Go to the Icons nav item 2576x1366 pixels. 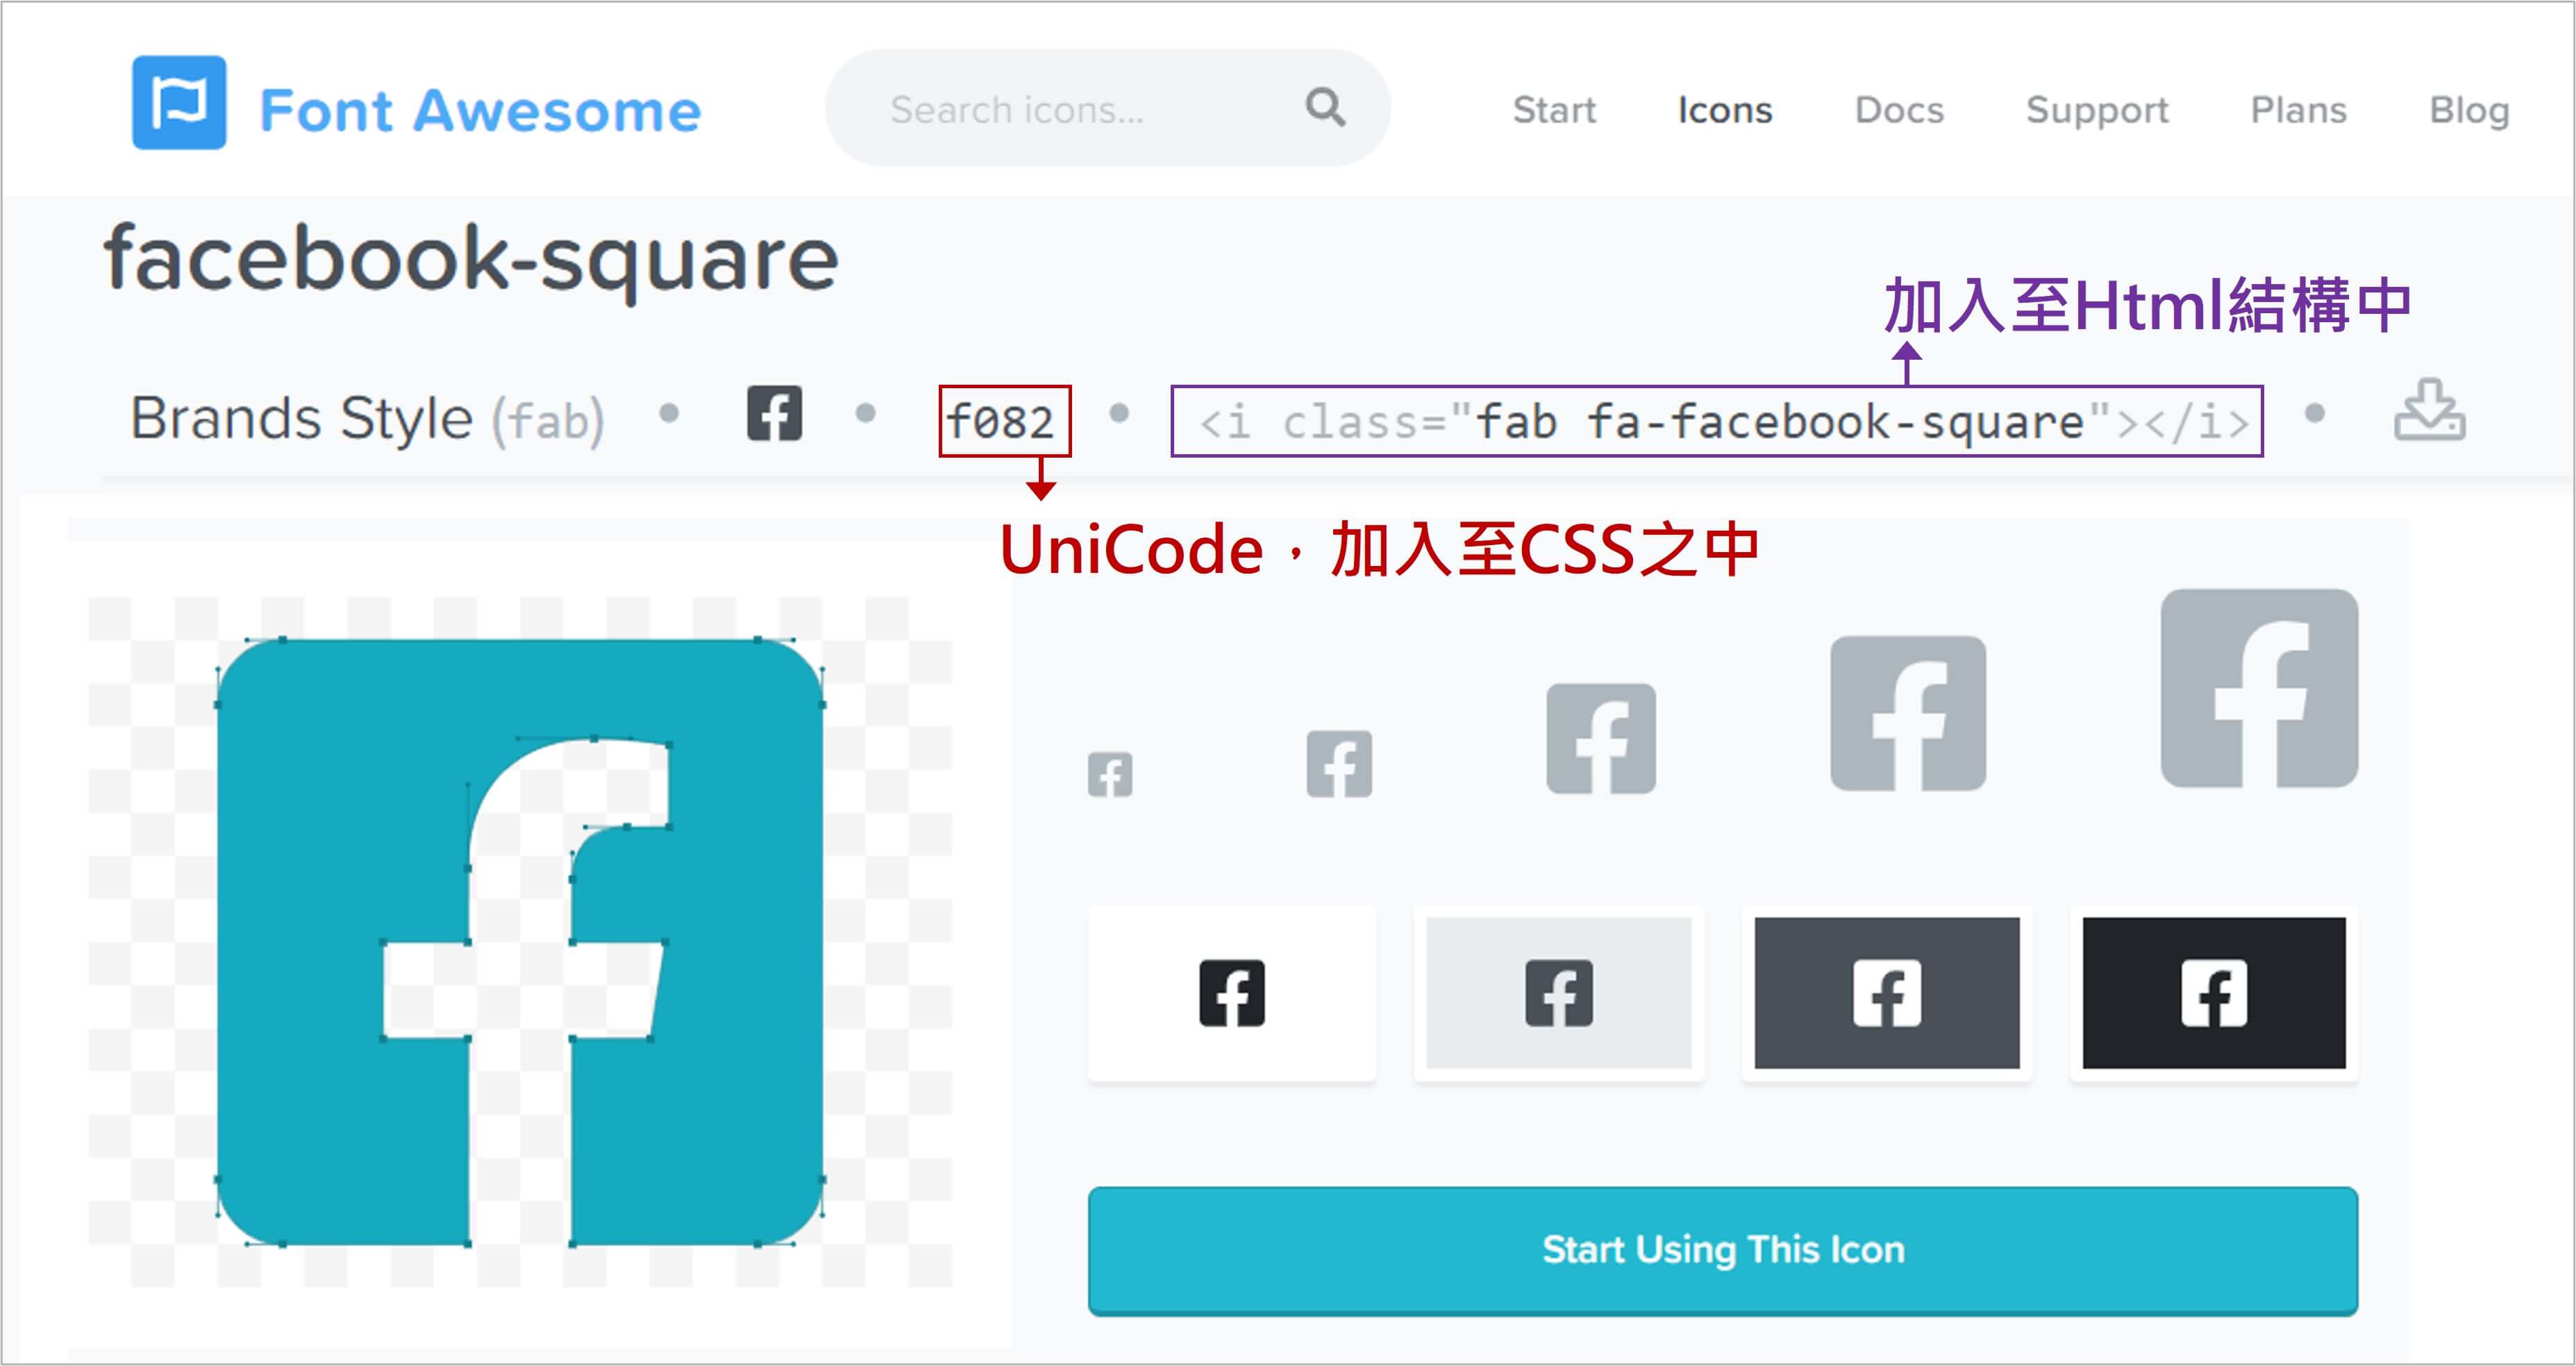1725,110
